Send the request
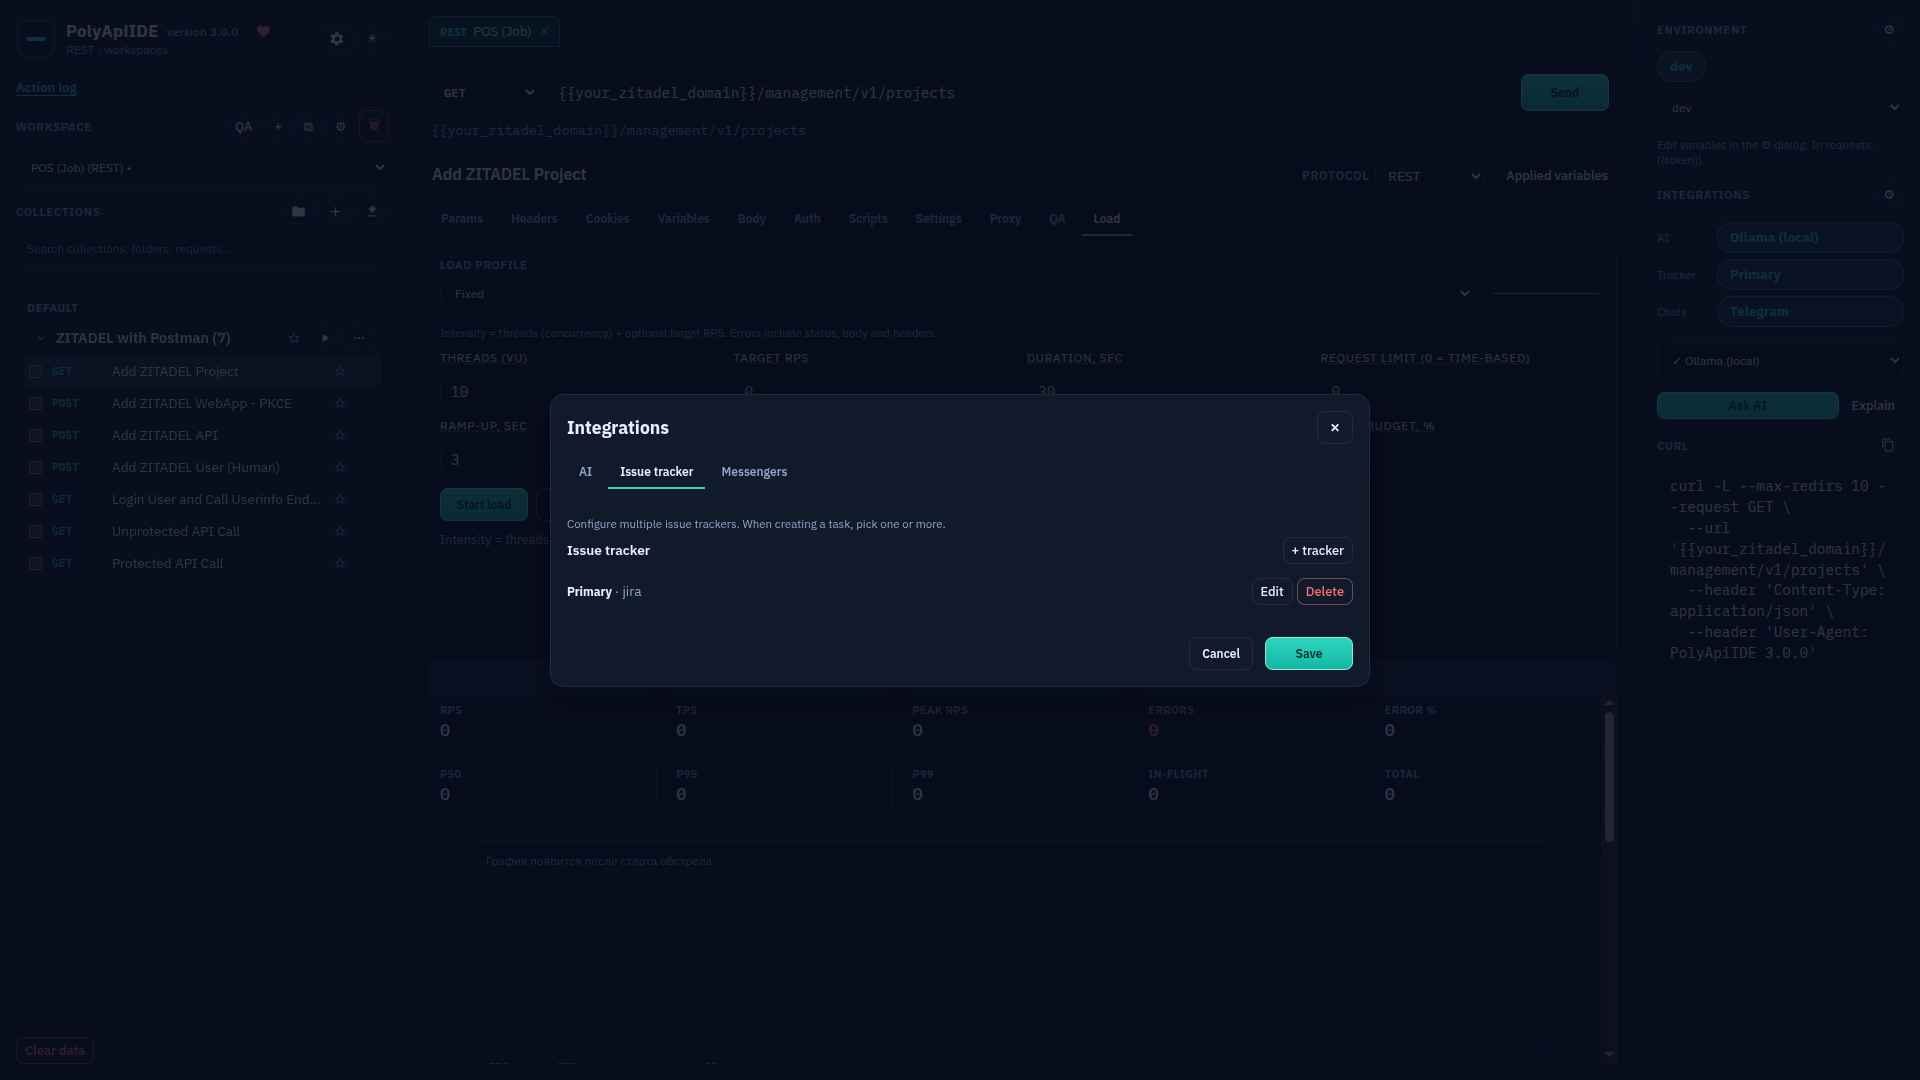The height and width of the screenshot is (1080, 1920). coord(1565,93)
